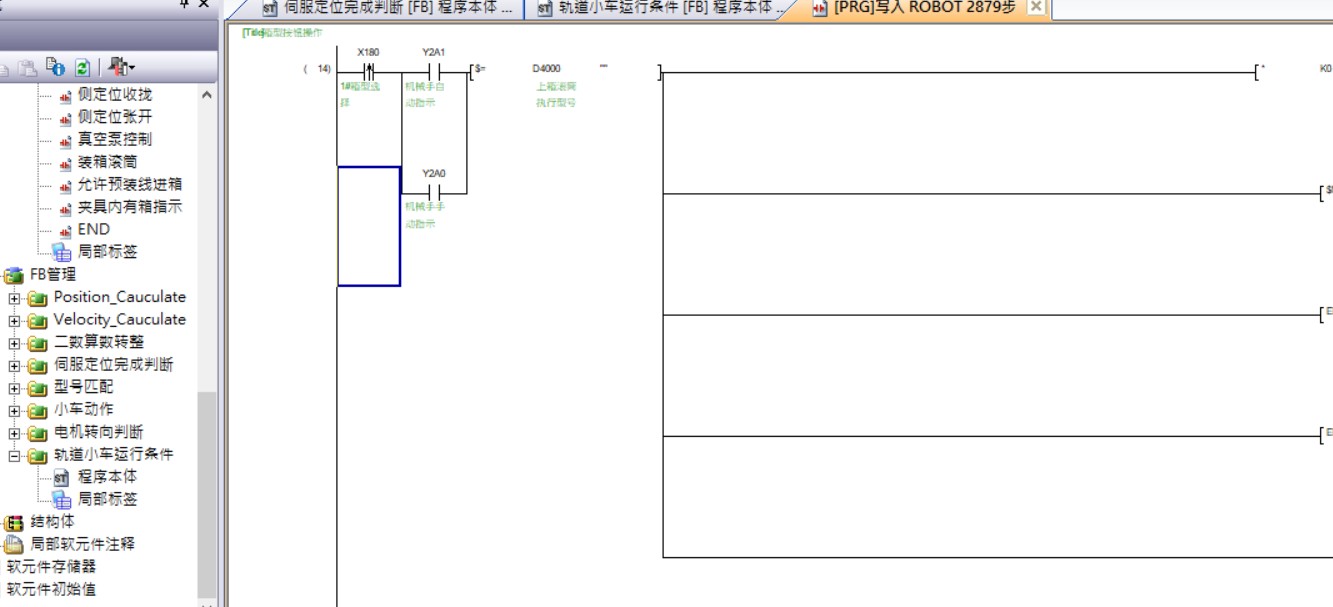Collapse the 轨道小车运行条件 folder
Image resolution: width=1333 pixels, height=607 pixels.
[x=15, y=456]
